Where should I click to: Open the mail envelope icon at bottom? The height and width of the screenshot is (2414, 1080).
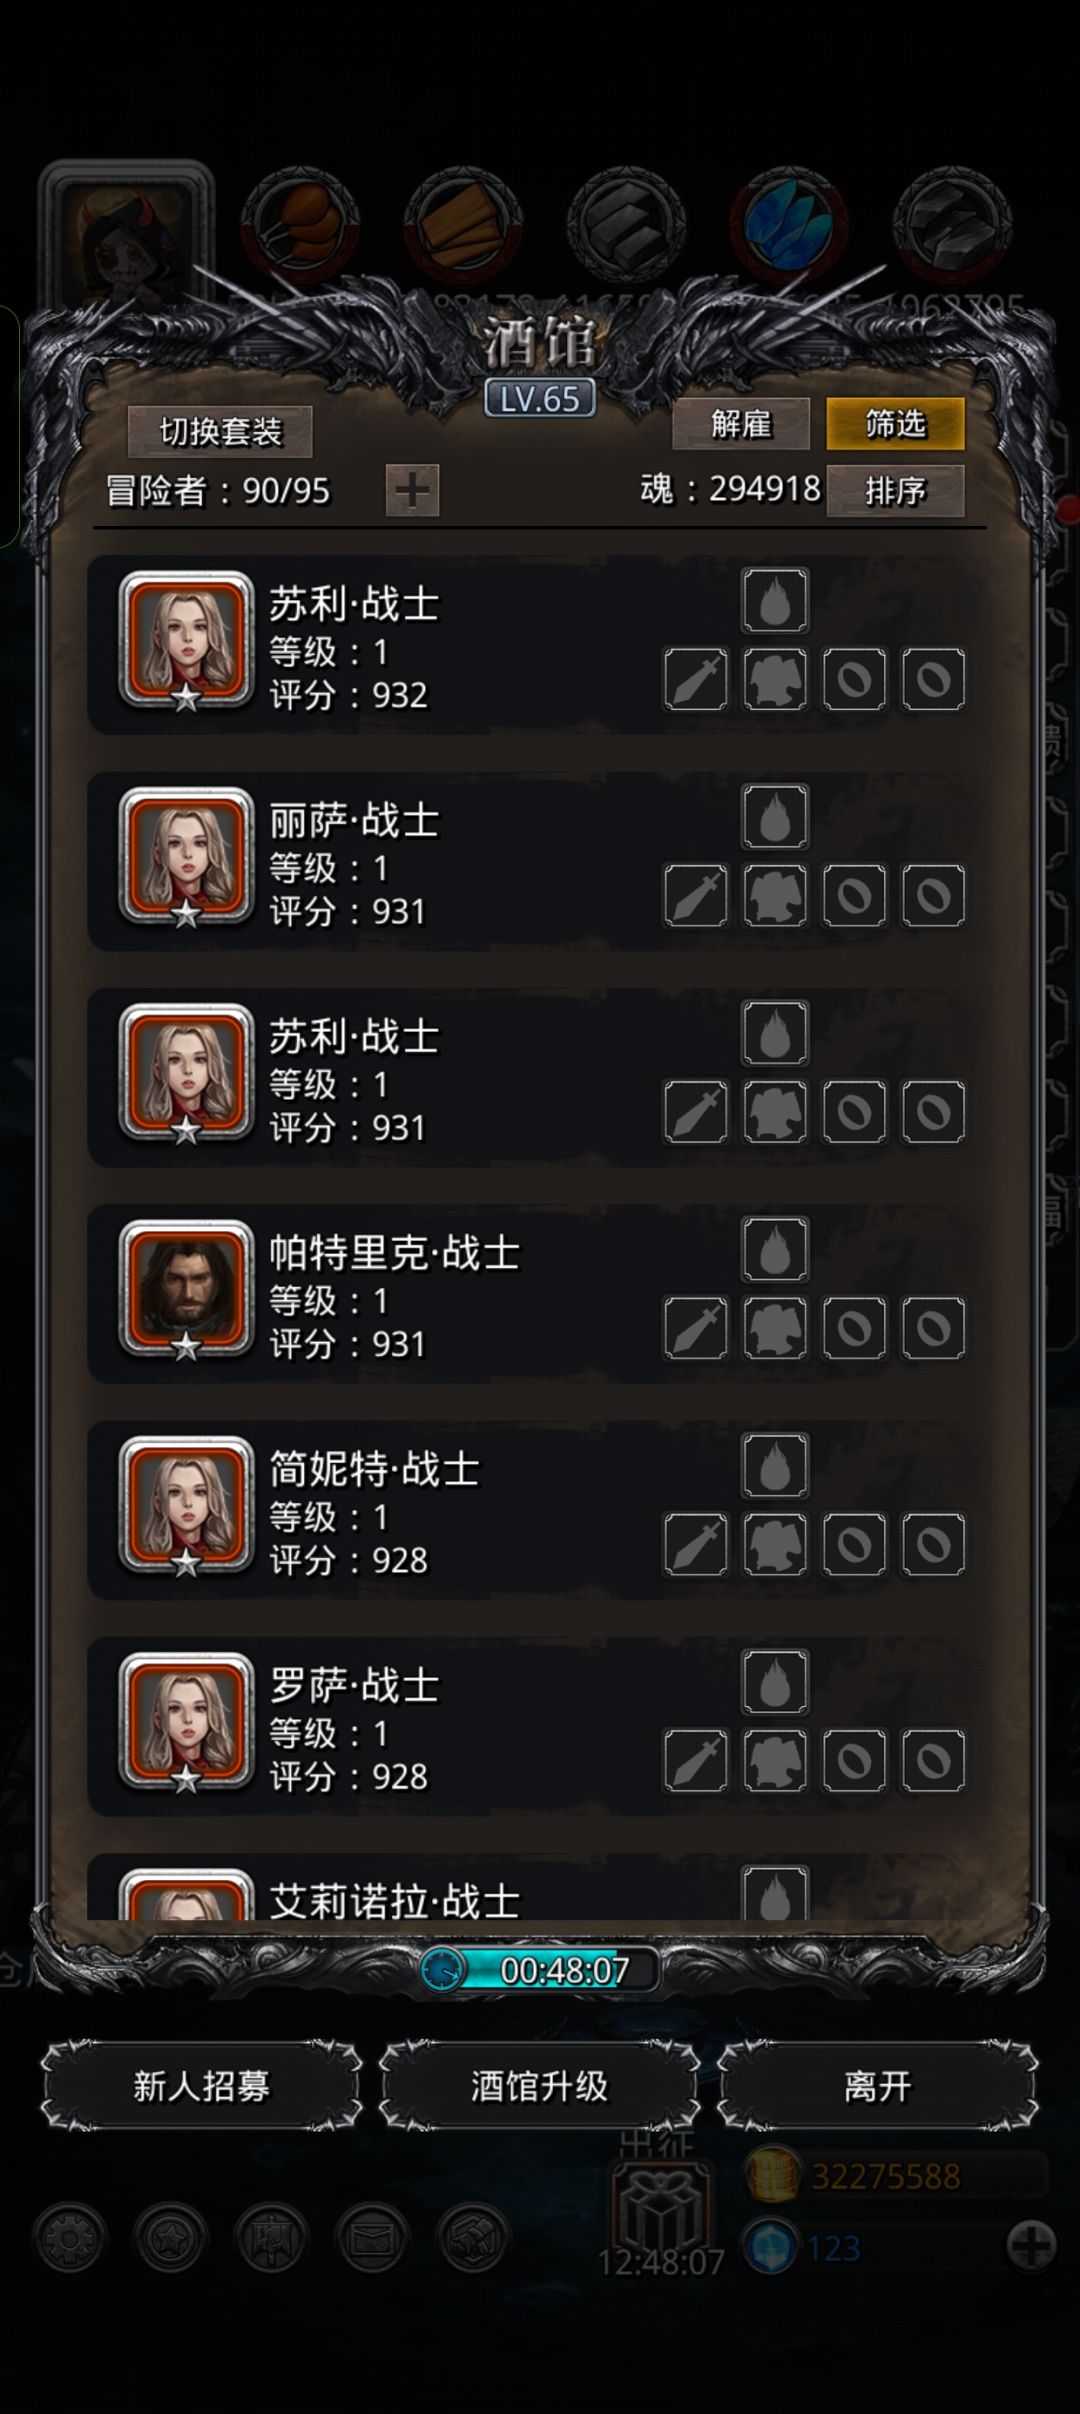pyautogui.click(x=372, y=2238)
